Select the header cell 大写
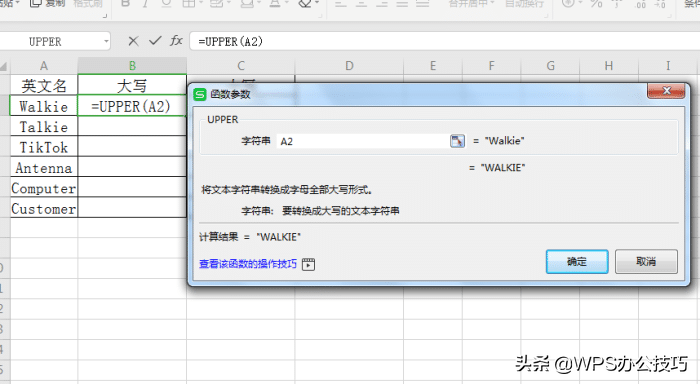 click(x=132, y=85)
